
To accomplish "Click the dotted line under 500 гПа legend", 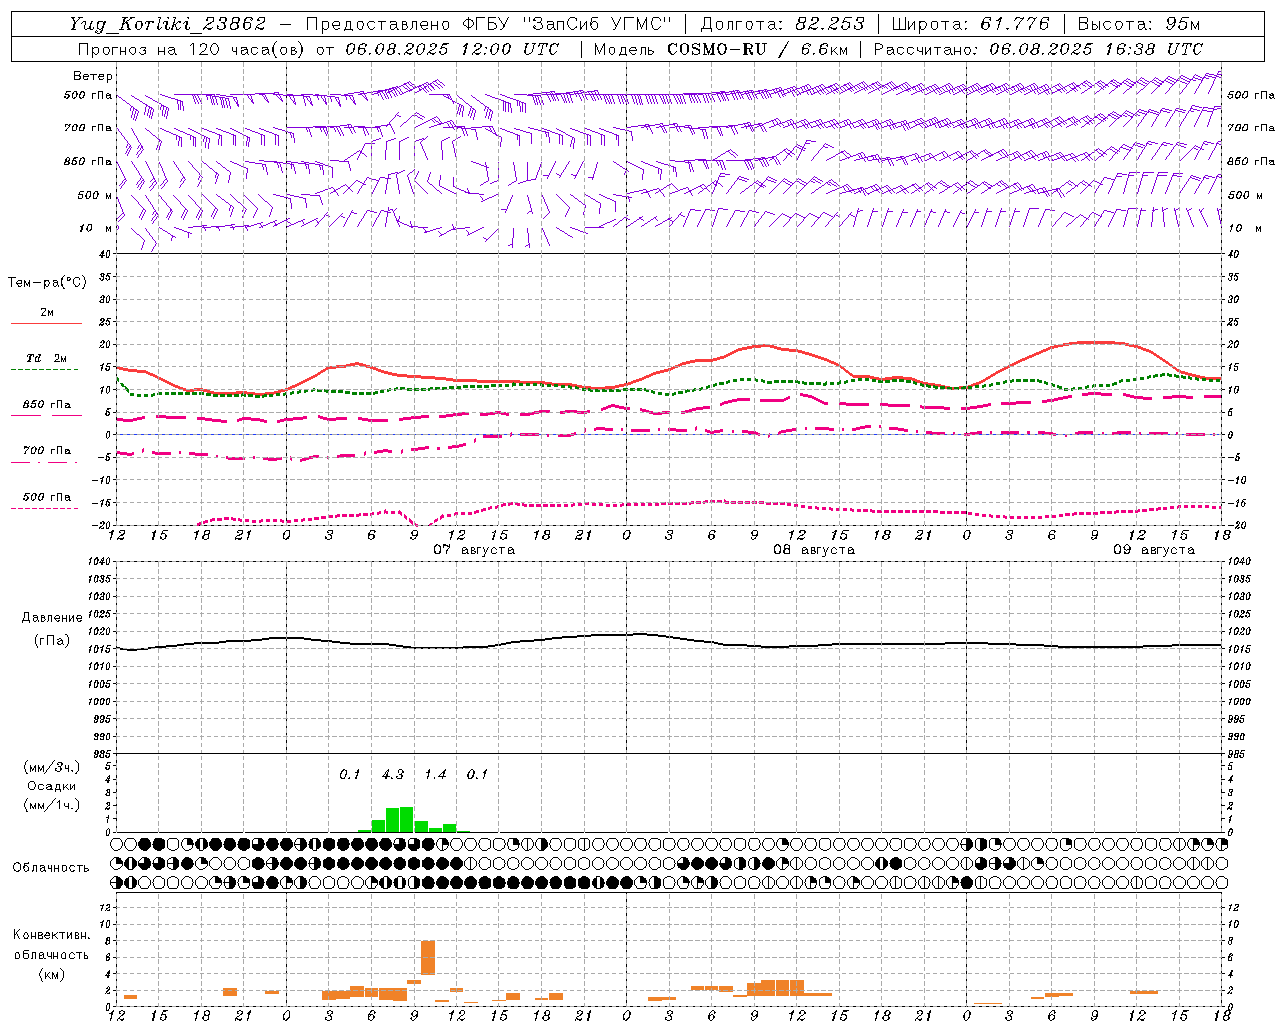I will (x=45, y=509).
